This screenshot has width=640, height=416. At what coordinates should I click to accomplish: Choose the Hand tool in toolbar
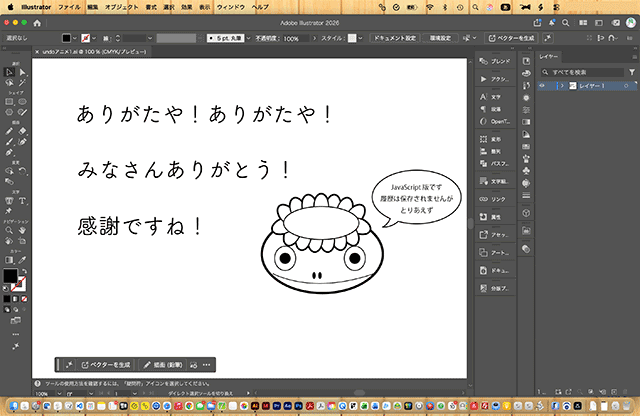click(22, 231)
